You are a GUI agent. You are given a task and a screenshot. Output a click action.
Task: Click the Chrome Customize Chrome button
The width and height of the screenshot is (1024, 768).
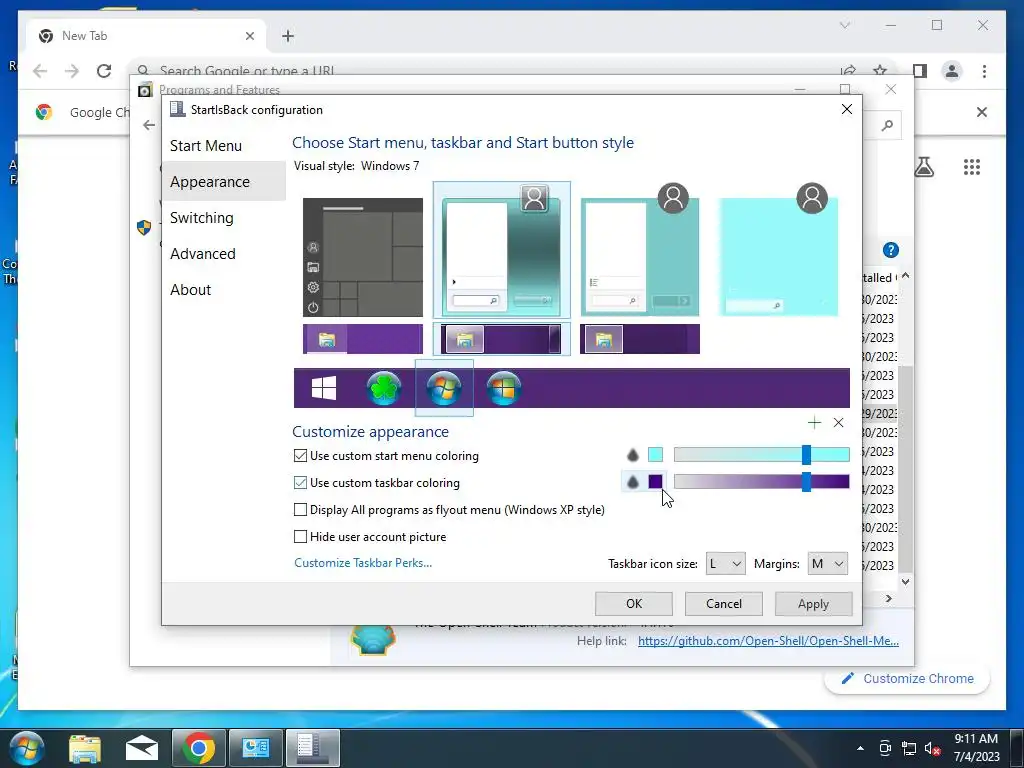[x=907, y=679]
